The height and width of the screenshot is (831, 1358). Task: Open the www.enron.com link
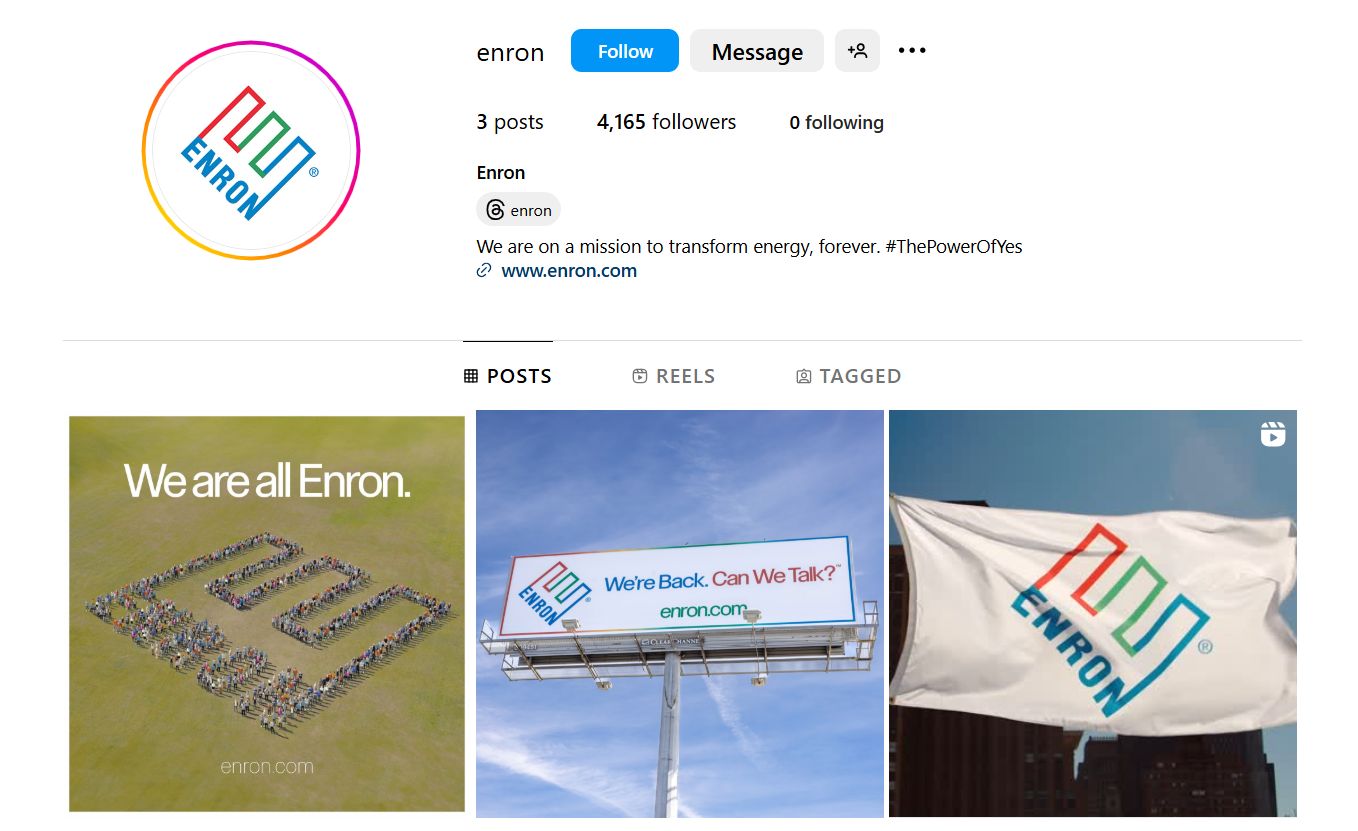point(569,271)
